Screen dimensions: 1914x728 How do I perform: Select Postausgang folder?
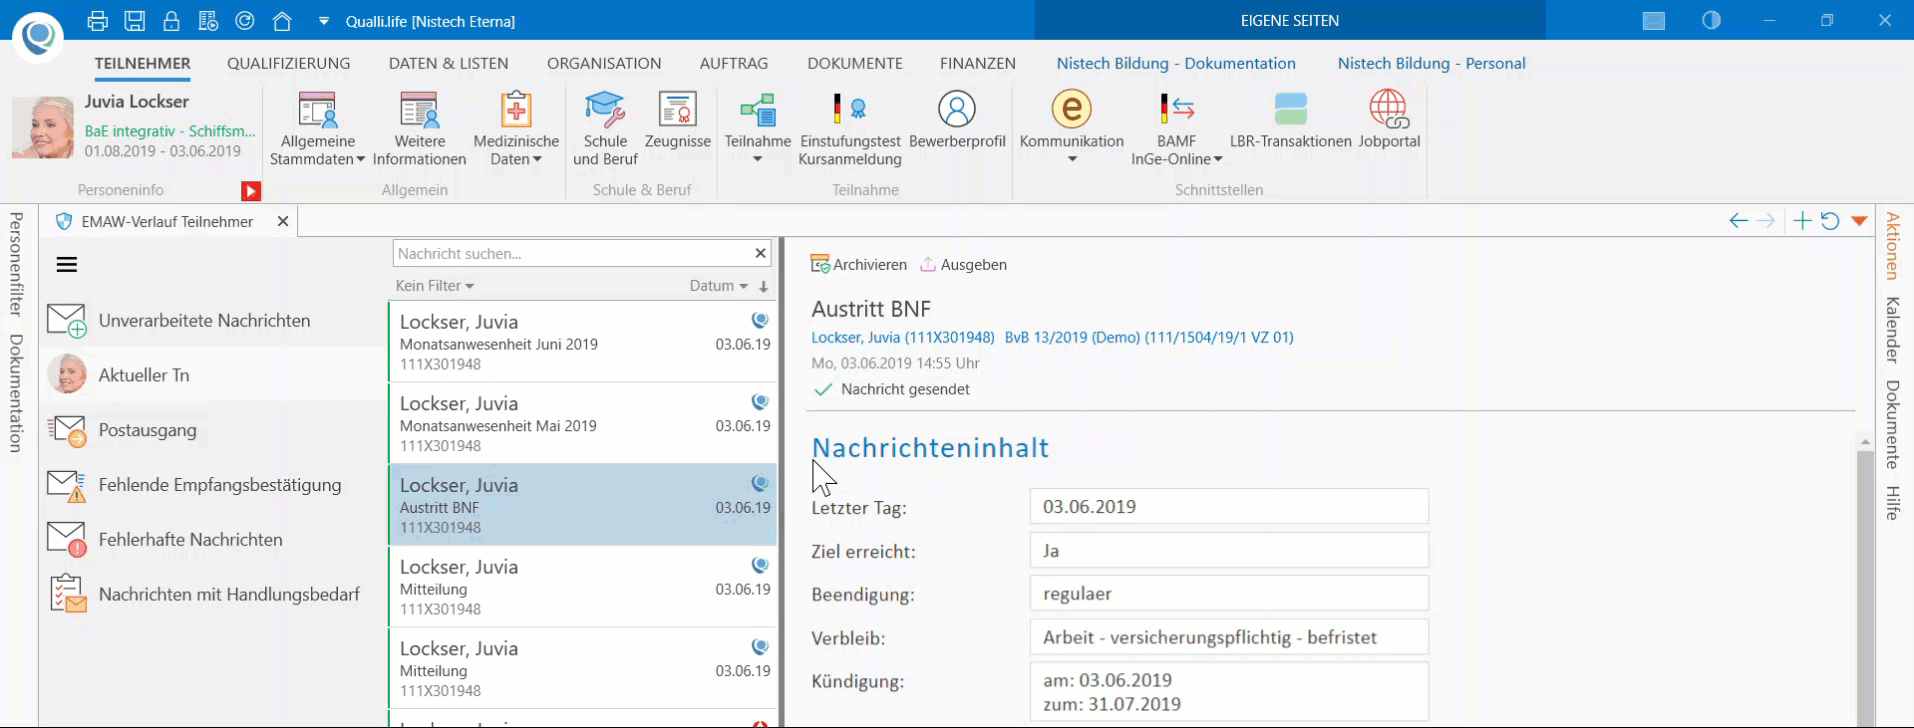(x=212, y=430)
